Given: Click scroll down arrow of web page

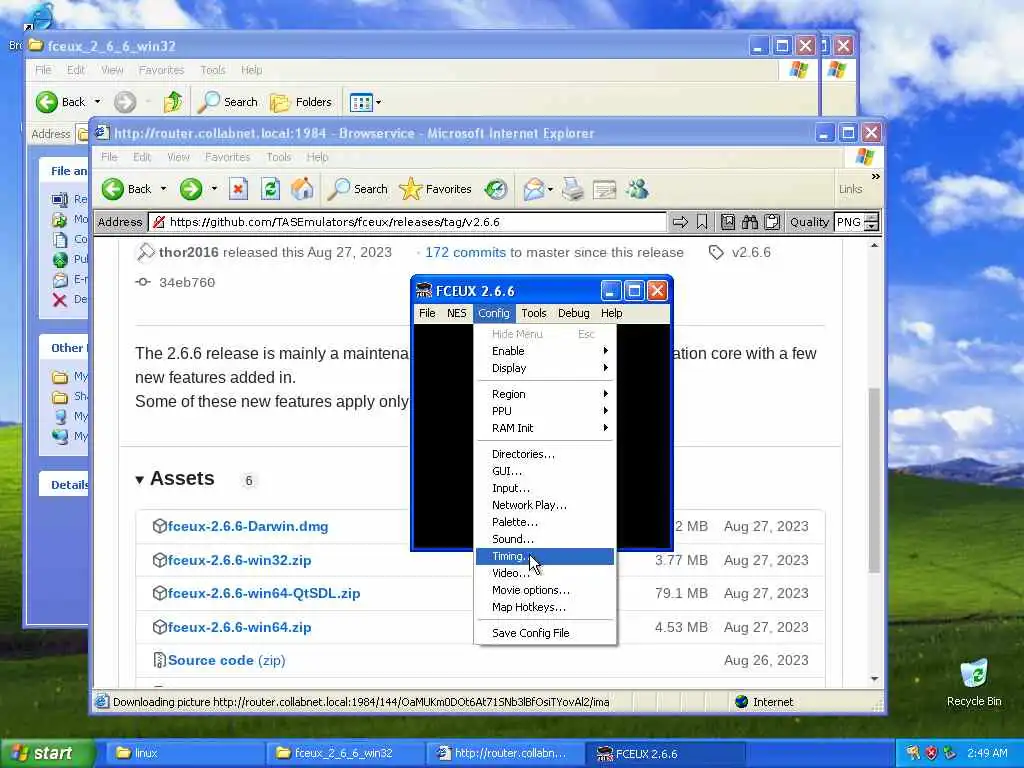Looking at the screenshot, I should (x=874, y=679).
